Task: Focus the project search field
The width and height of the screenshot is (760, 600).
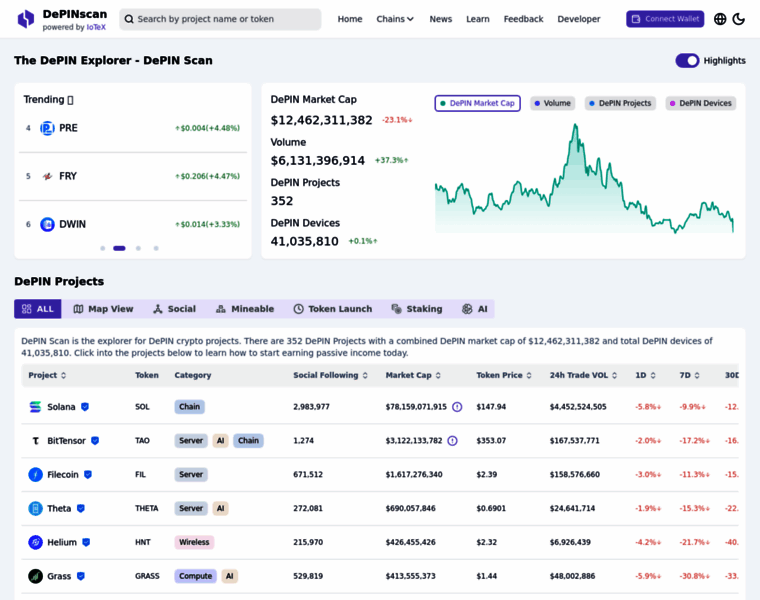Action: pos(220,19)
